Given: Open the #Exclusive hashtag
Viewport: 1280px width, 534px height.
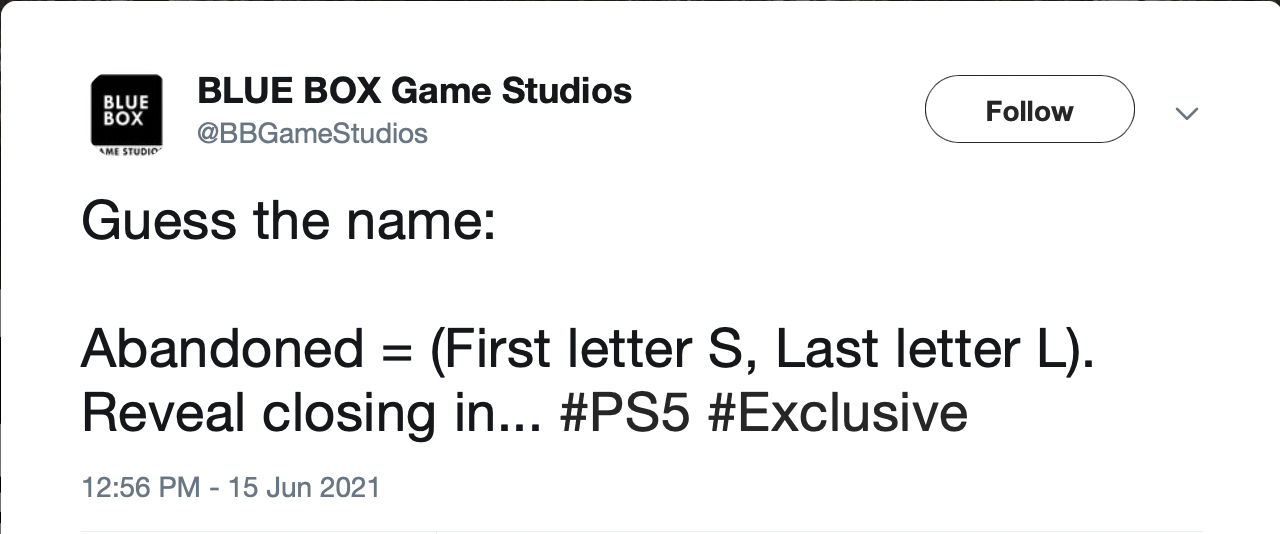Looking at the screenshot, I should pyautogui.click(x=837, y=413).
